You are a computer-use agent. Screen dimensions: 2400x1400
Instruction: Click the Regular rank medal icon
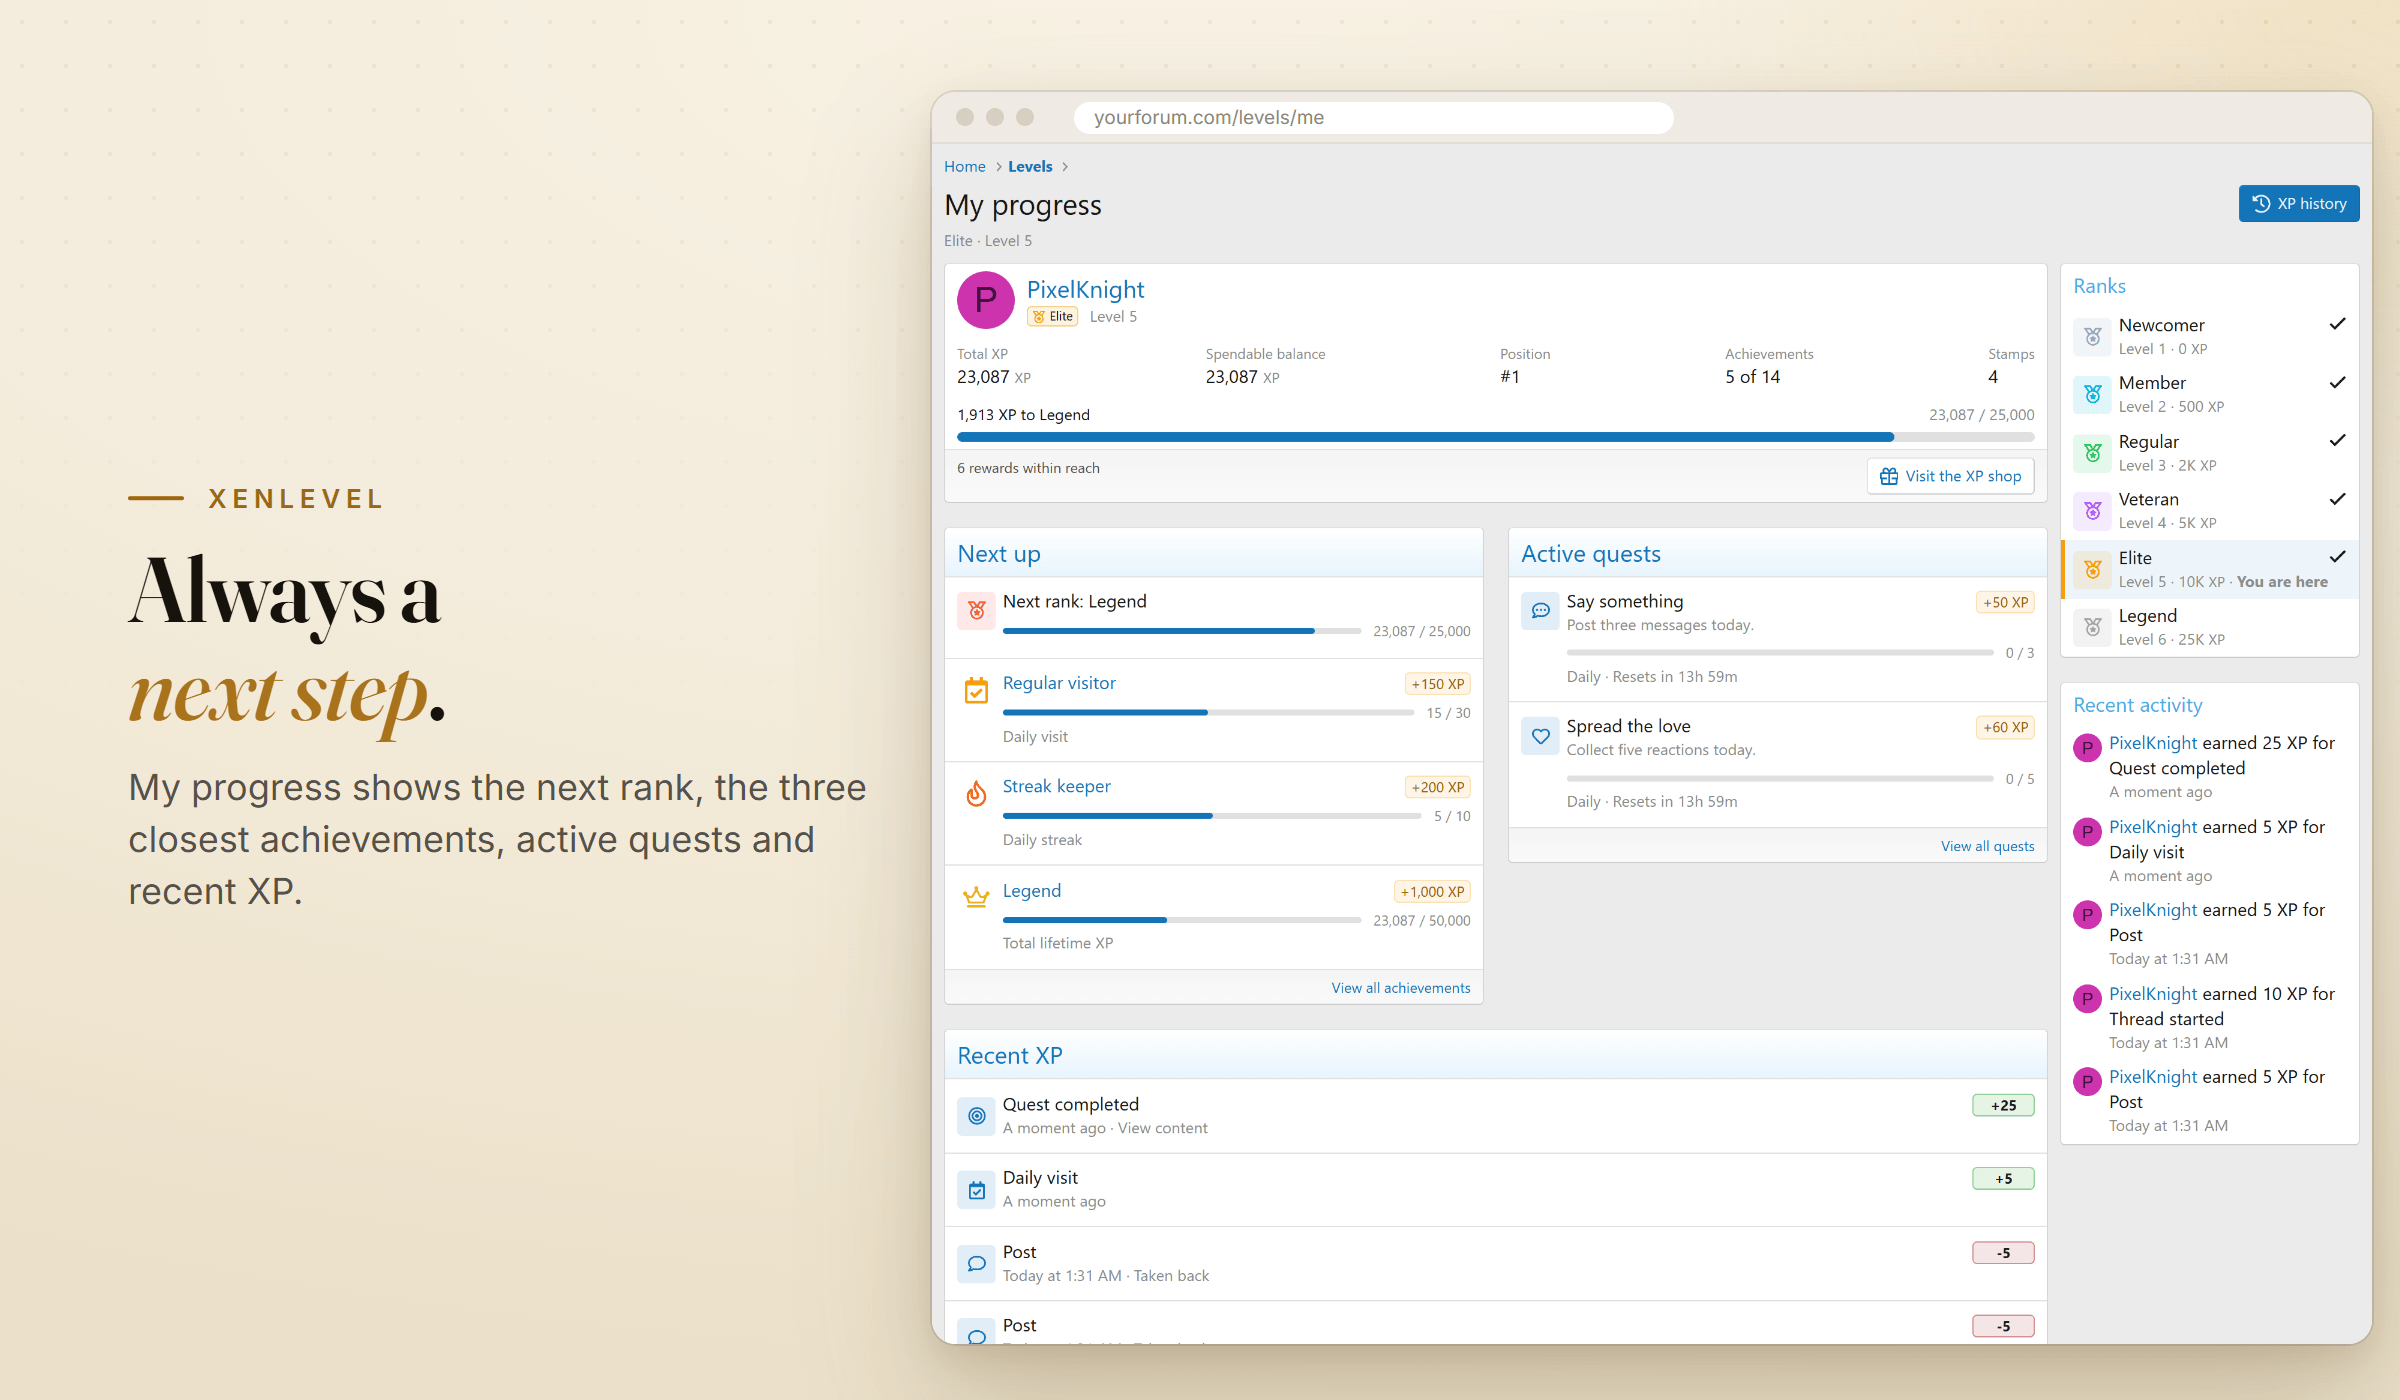pyautogui.click(x=2092, y=453)
